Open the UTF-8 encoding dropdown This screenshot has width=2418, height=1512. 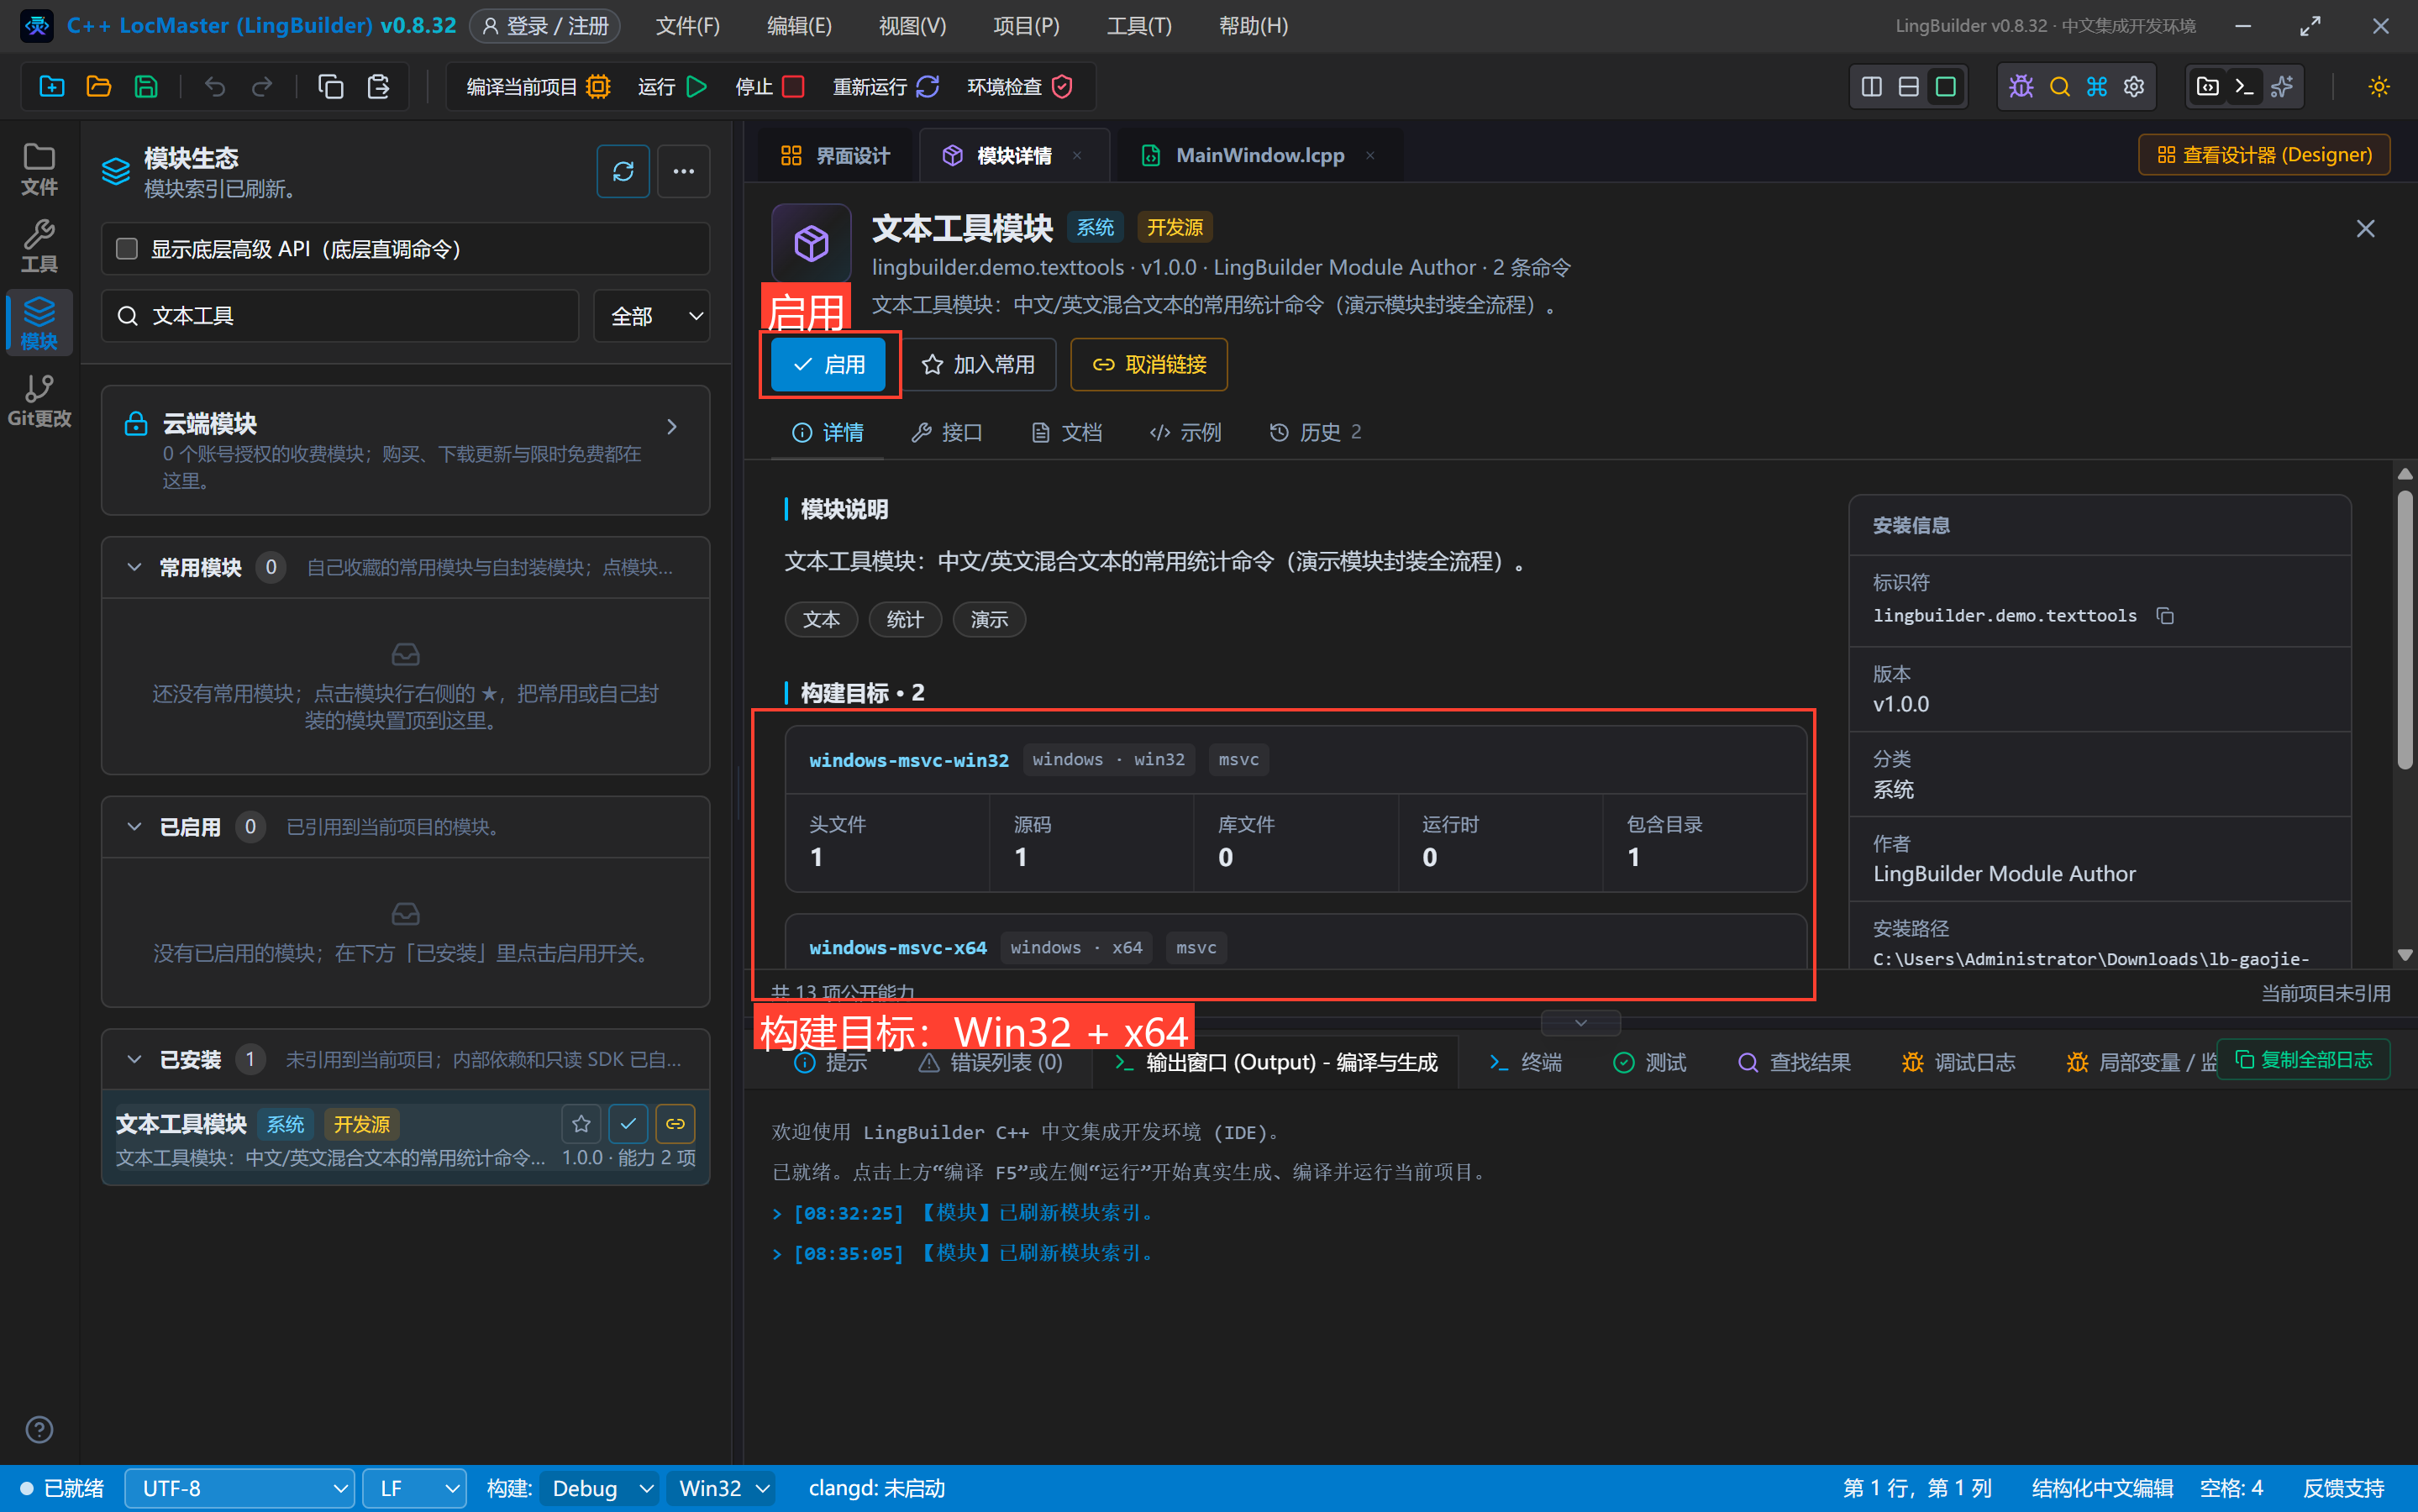pos(239,1488)
